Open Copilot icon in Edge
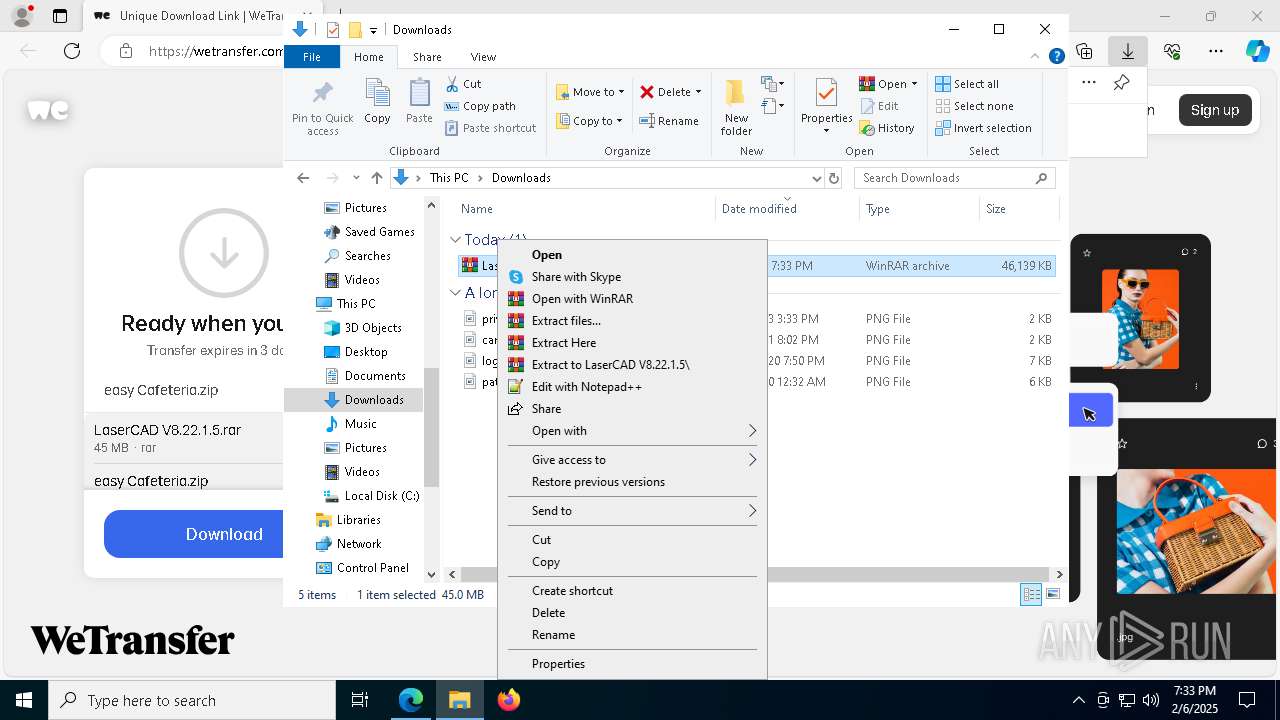 tap(1257, 51)
